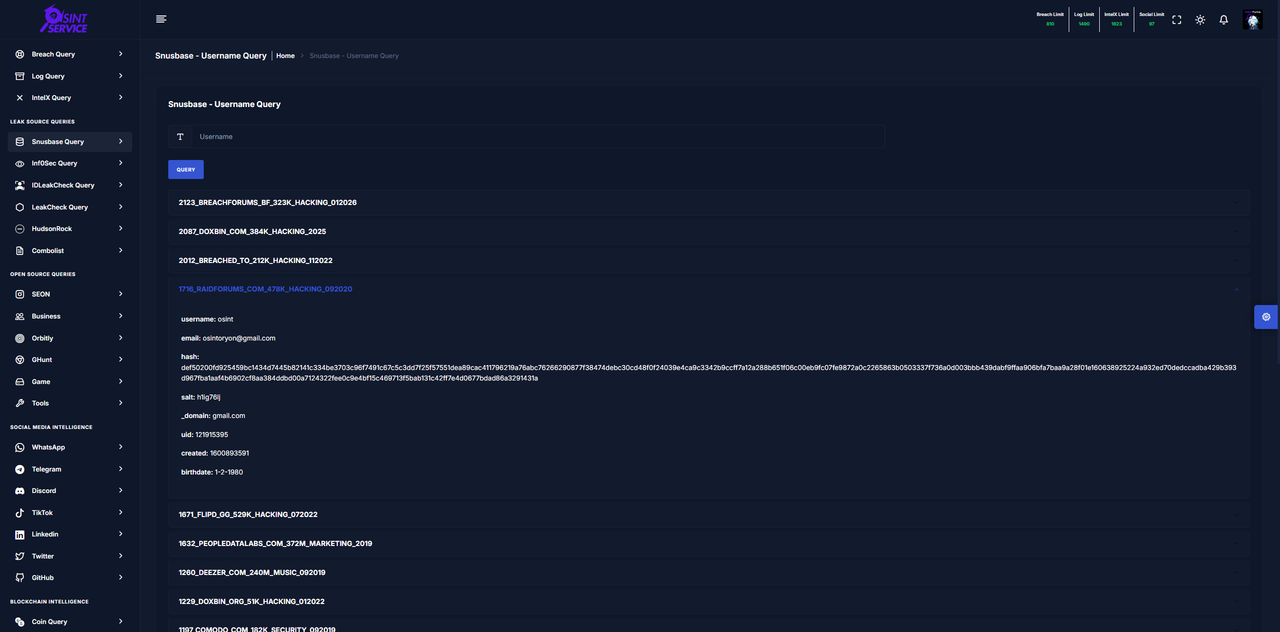Click the Business sidebar icon
This screenshot has height=632, width=1280.
tap(20, 316)
